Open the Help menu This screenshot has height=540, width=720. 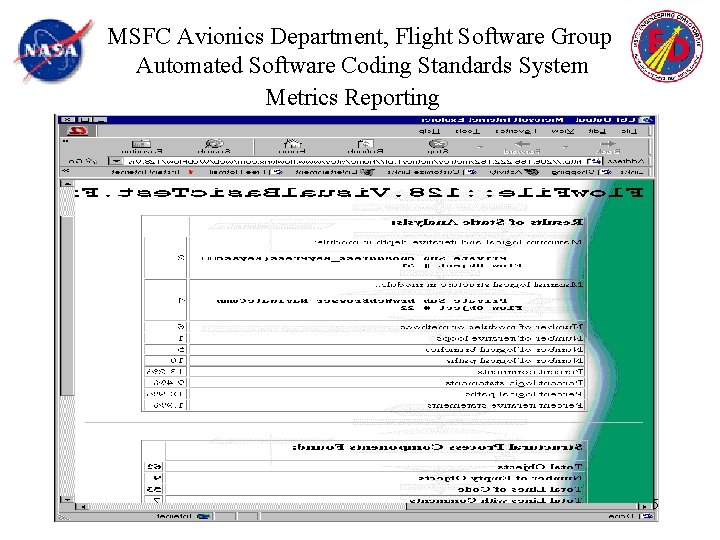[429, 131]
